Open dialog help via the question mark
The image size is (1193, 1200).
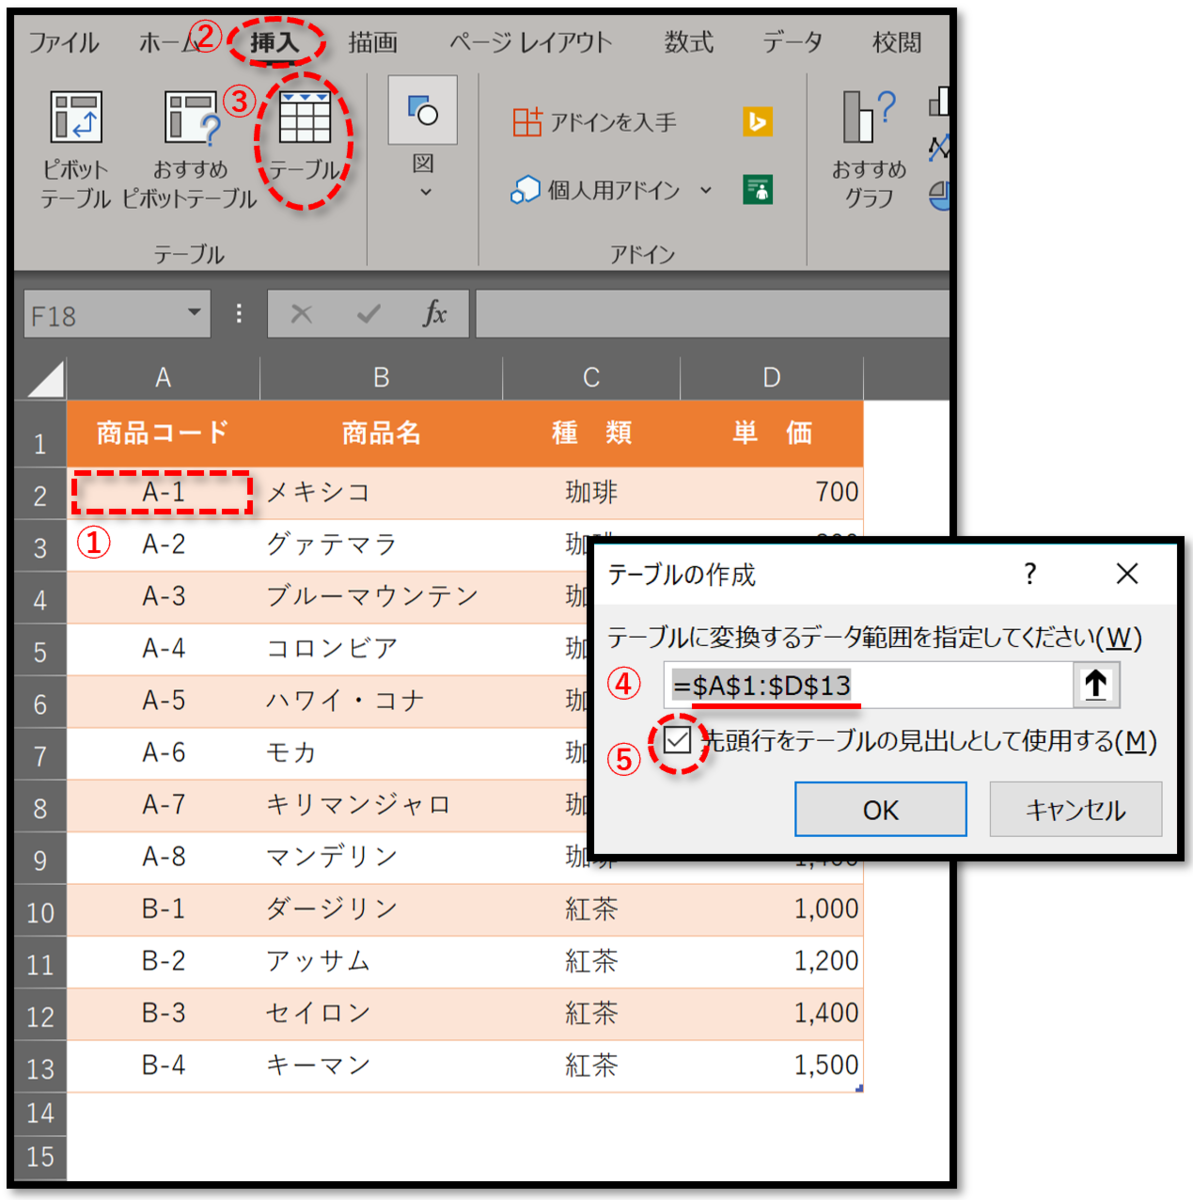point(1029,574)
